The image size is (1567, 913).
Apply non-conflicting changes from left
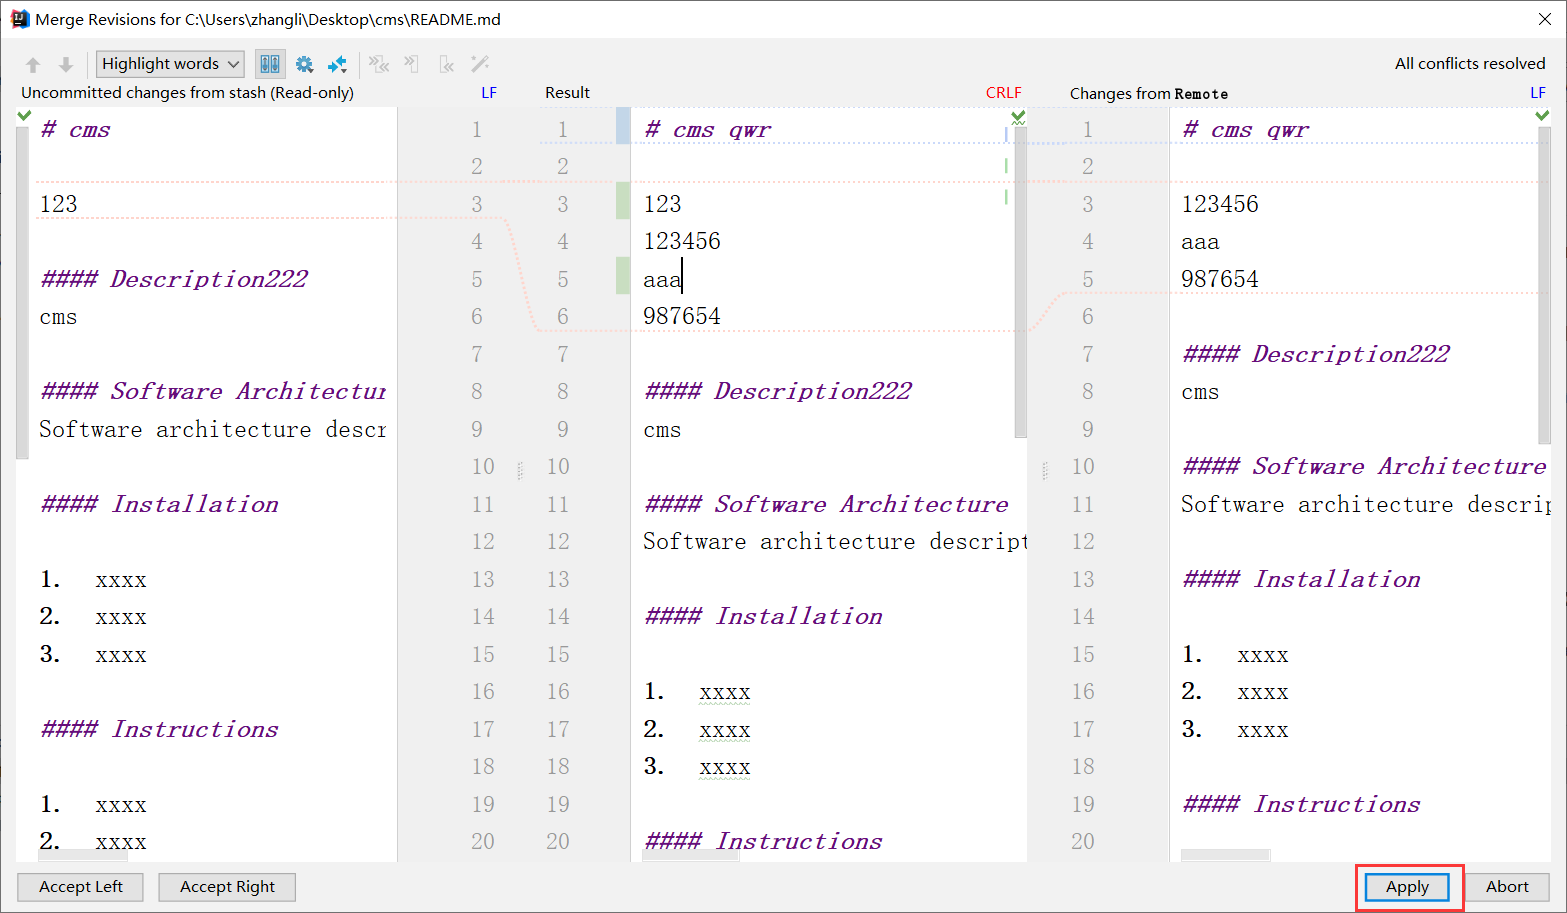click(x=412, y=64)
